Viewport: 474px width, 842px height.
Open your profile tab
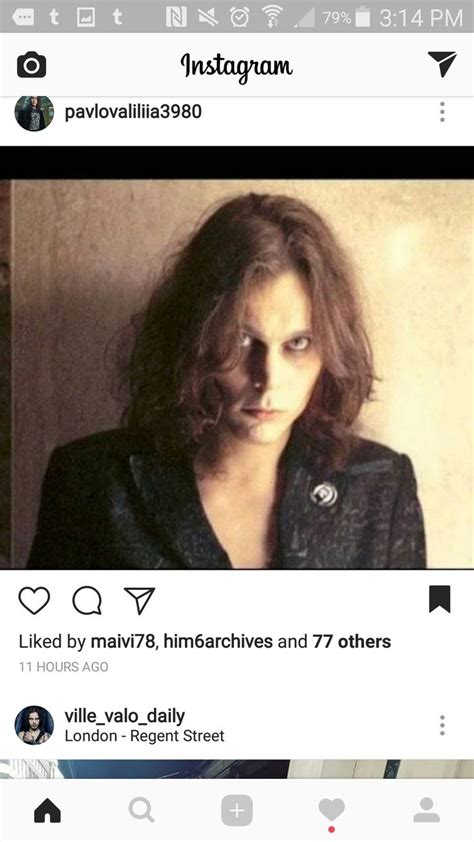click(x=427, y=810)
